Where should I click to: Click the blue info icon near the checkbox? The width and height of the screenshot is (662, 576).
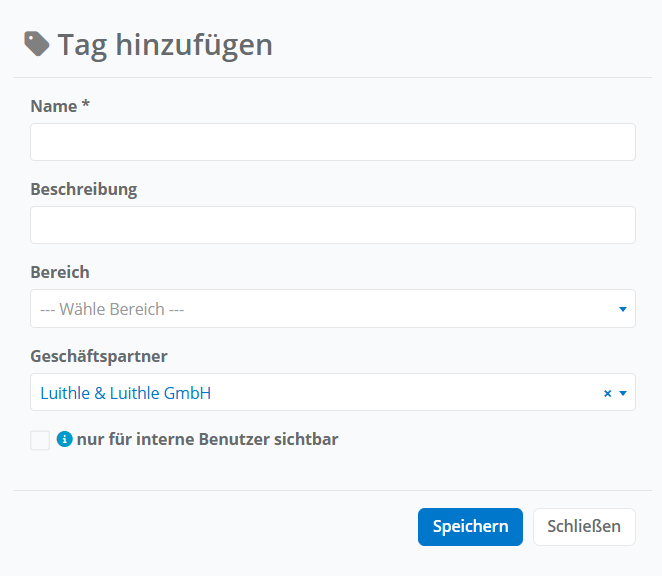65,439
